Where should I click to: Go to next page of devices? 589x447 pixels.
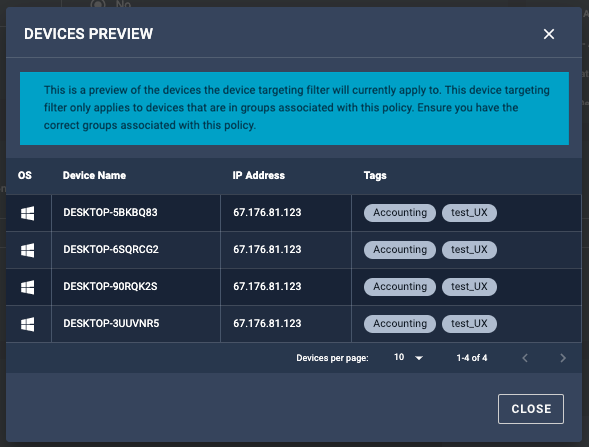[562, 358]
